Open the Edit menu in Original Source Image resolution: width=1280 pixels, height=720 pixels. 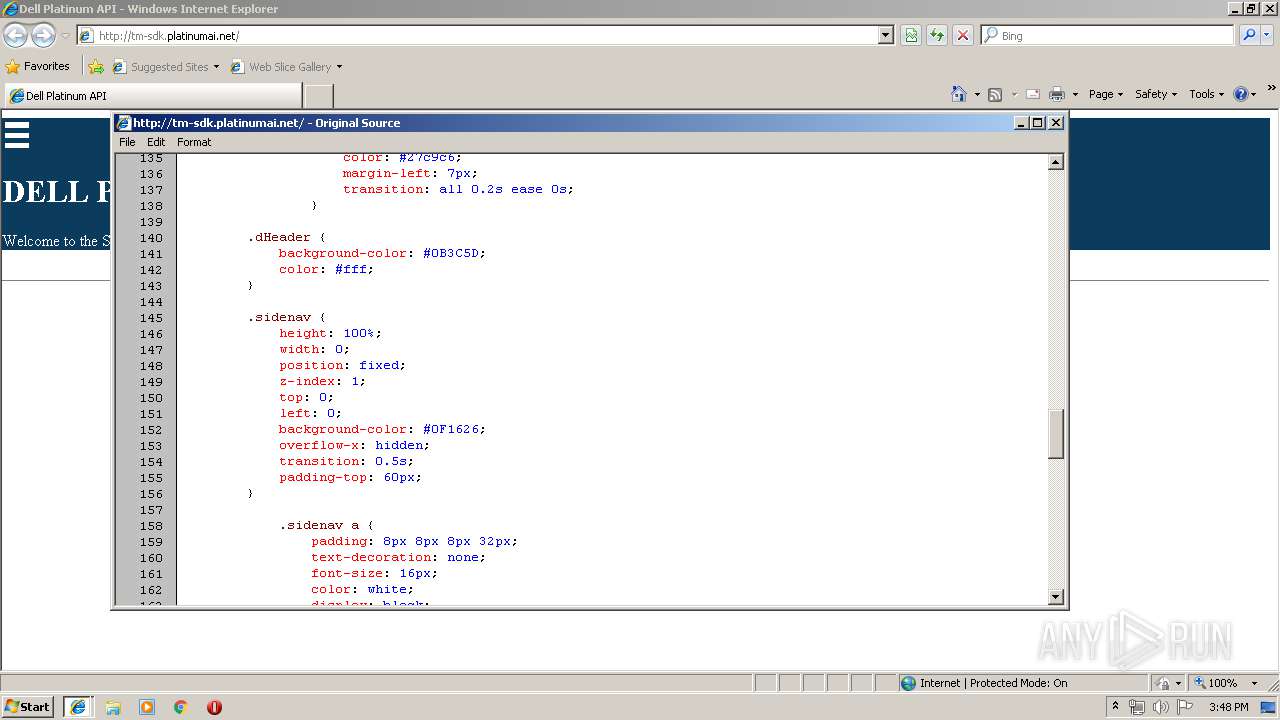coord(156,142)
